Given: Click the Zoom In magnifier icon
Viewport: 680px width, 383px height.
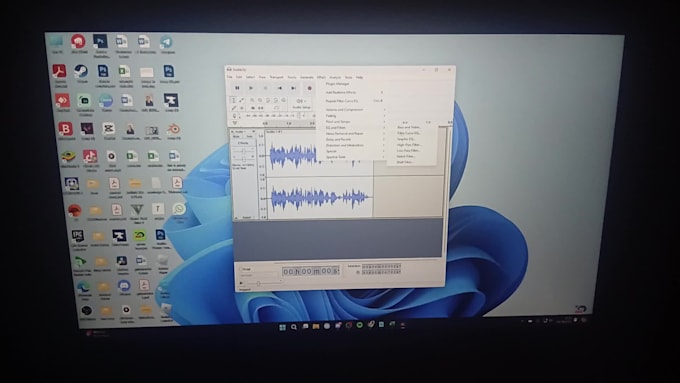Looking at the screenshot, I should tap(252, 100).
